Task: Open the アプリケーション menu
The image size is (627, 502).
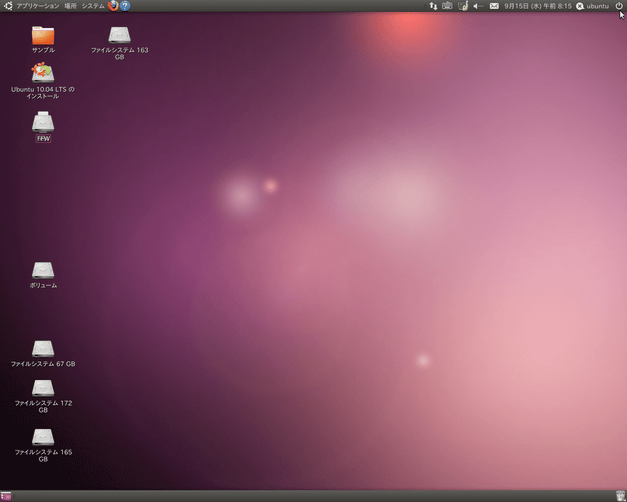Action: 38,6
